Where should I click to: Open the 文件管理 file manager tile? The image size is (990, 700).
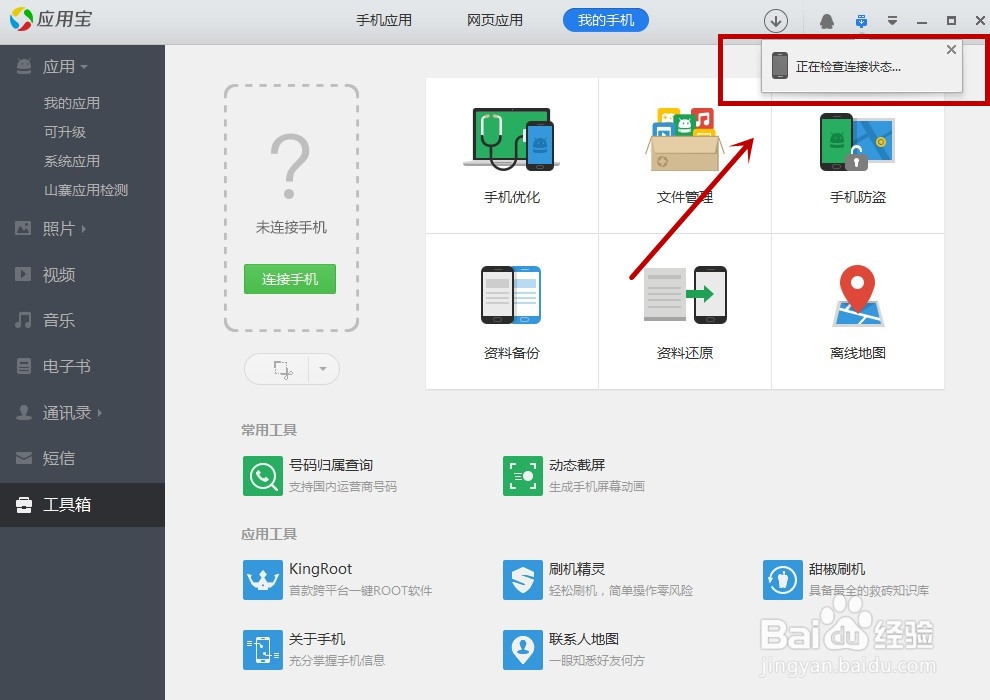pos(684,155)
